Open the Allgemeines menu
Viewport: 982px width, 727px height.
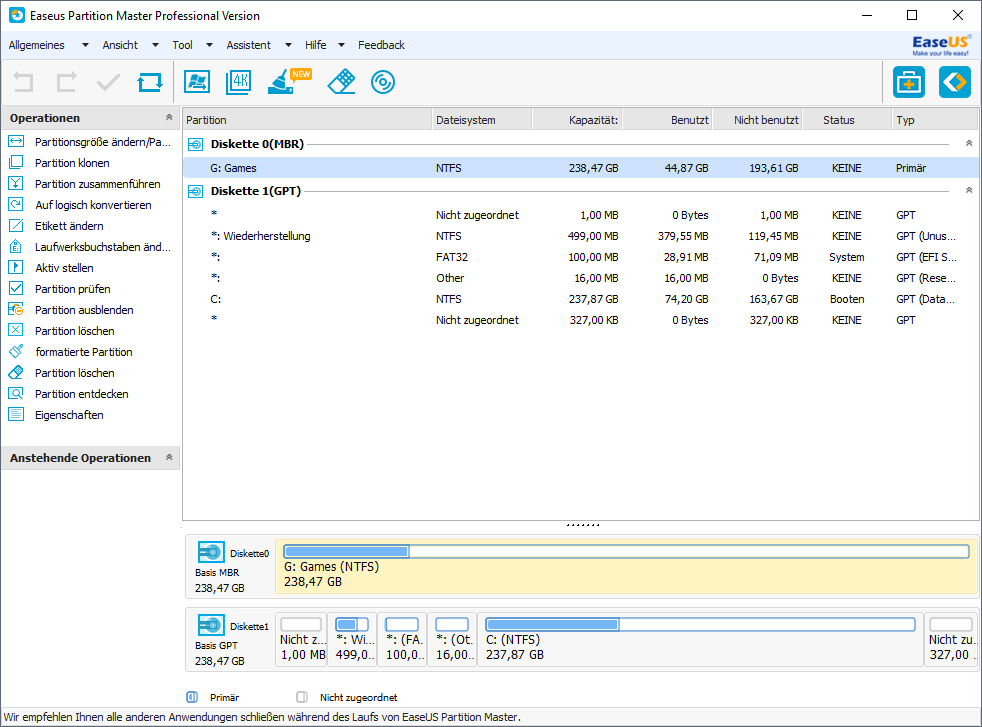pos(36,45)
